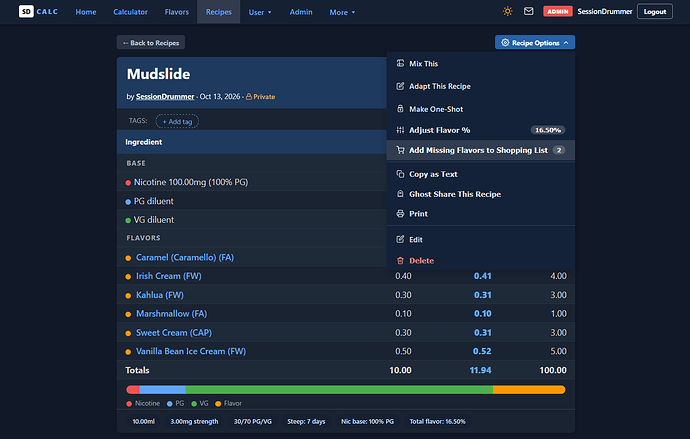690x439 pixels.
Task: Click the Delete trash icon
Action: click(x=400, y=260)
